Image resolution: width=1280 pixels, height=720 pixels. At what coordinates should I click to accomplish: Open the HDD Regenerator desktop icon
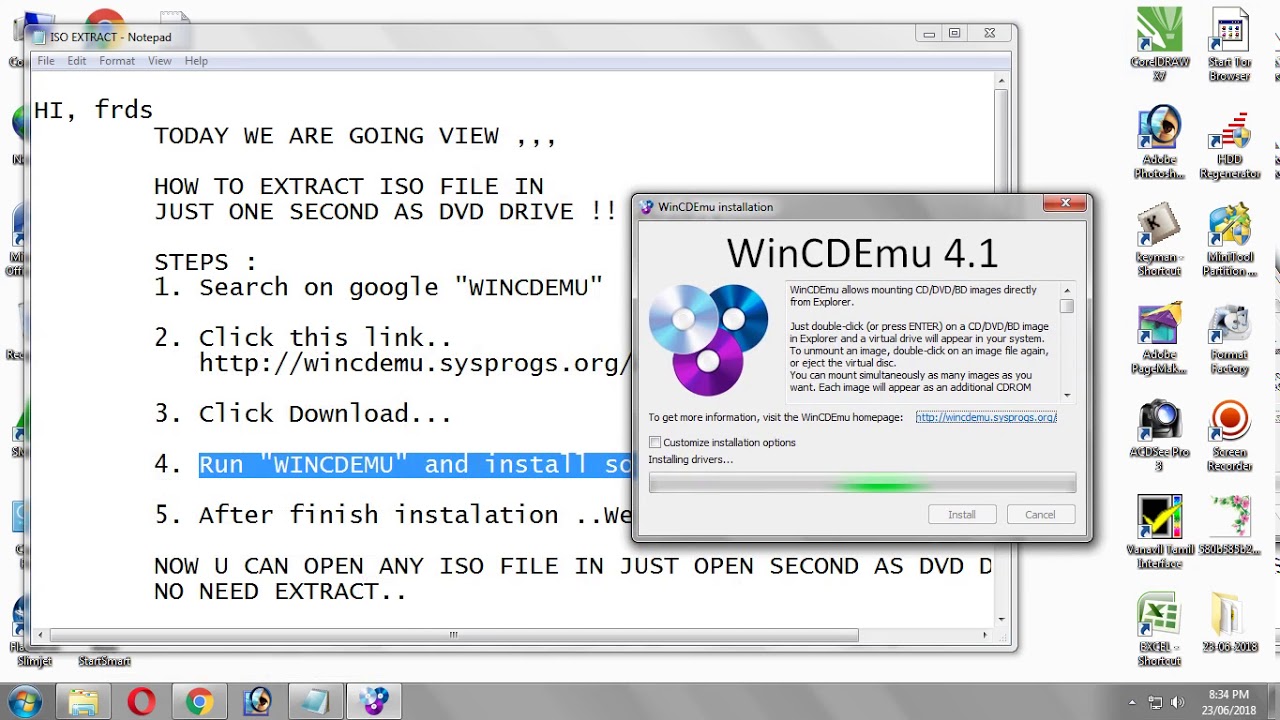[1229, 142]
